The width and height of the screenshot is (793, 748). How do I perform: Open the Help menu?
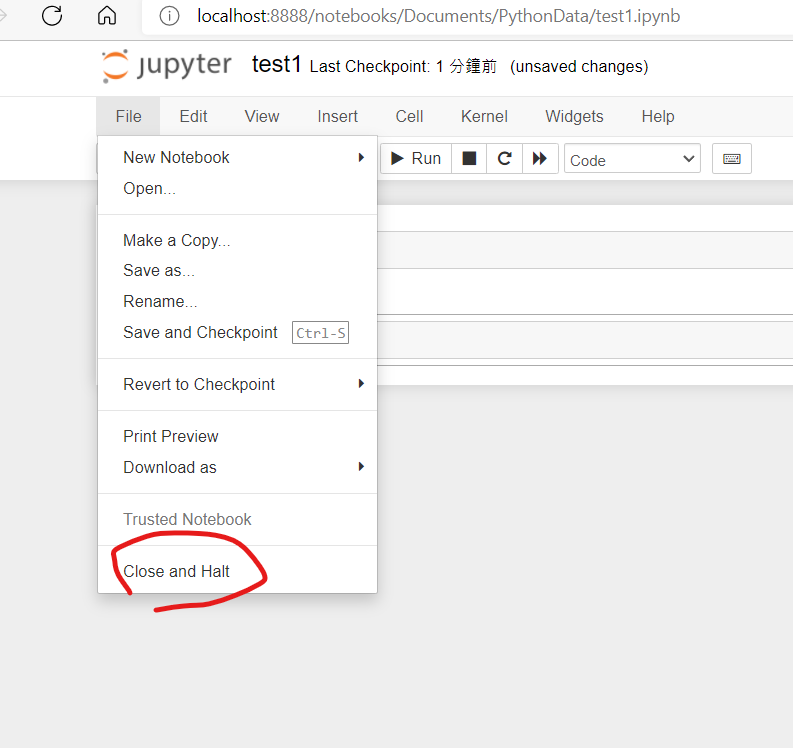tap(657, 116)
